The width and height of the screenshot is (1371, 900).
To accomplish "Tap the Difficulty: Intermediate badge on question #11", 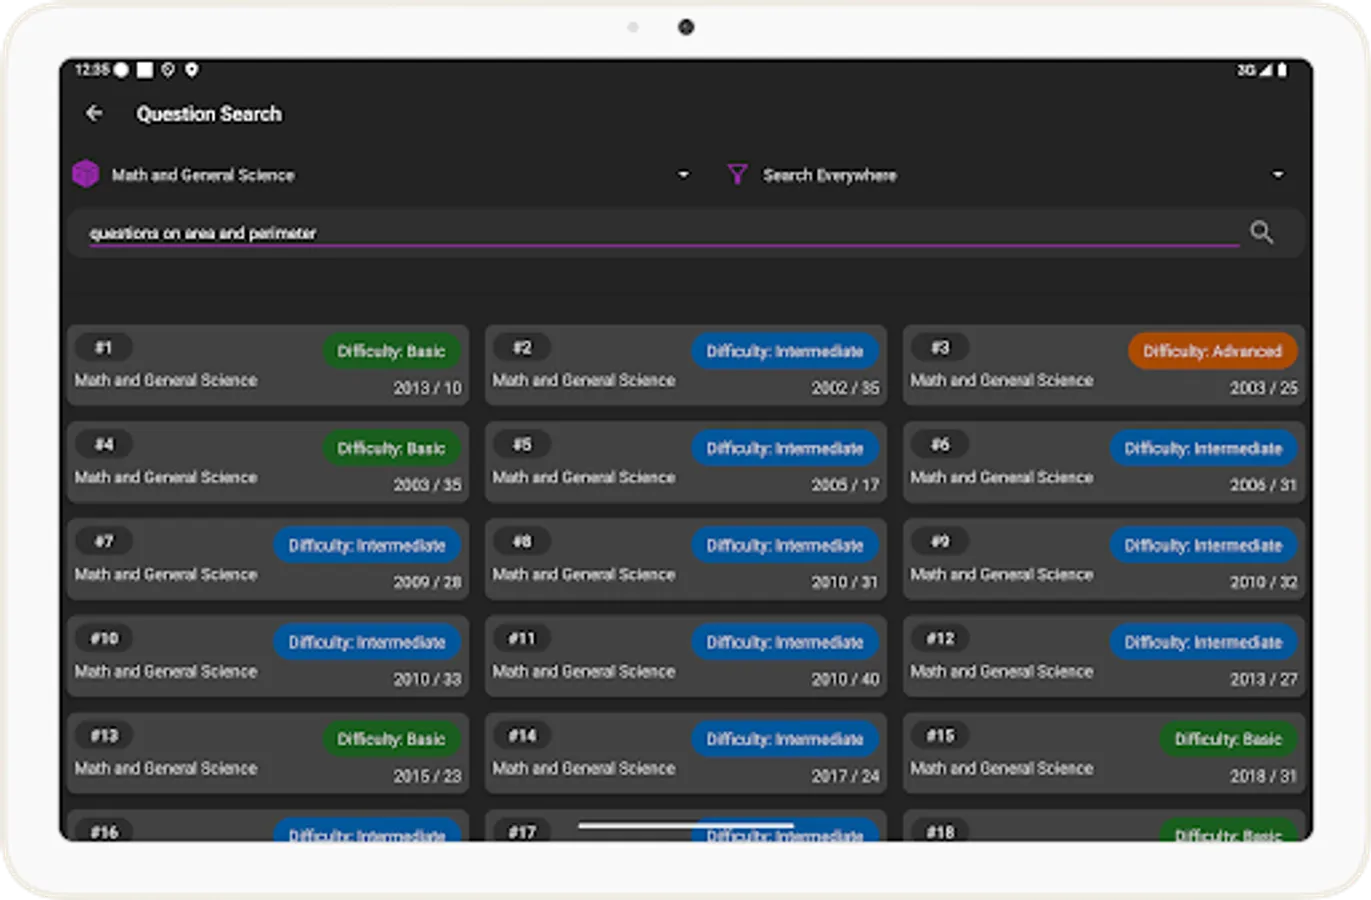I will [x=785, y=642].
